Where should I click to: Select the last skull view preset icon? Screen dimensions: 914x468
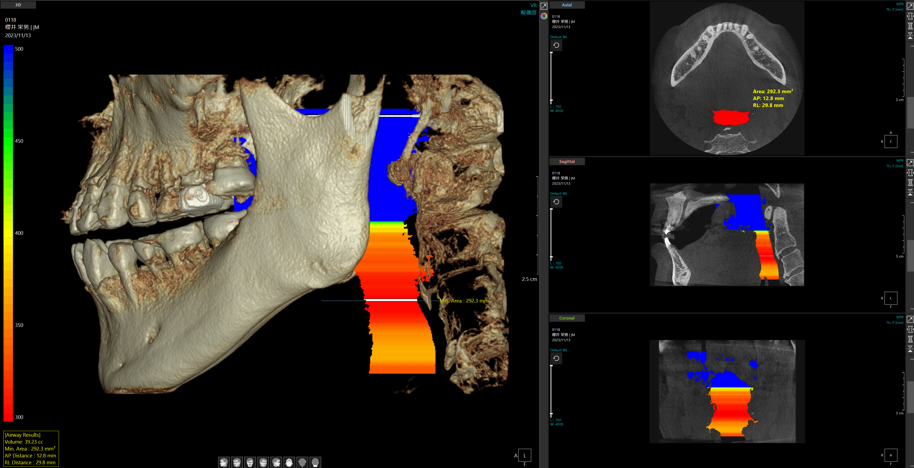pyautogui.click(x=315, y=462)
